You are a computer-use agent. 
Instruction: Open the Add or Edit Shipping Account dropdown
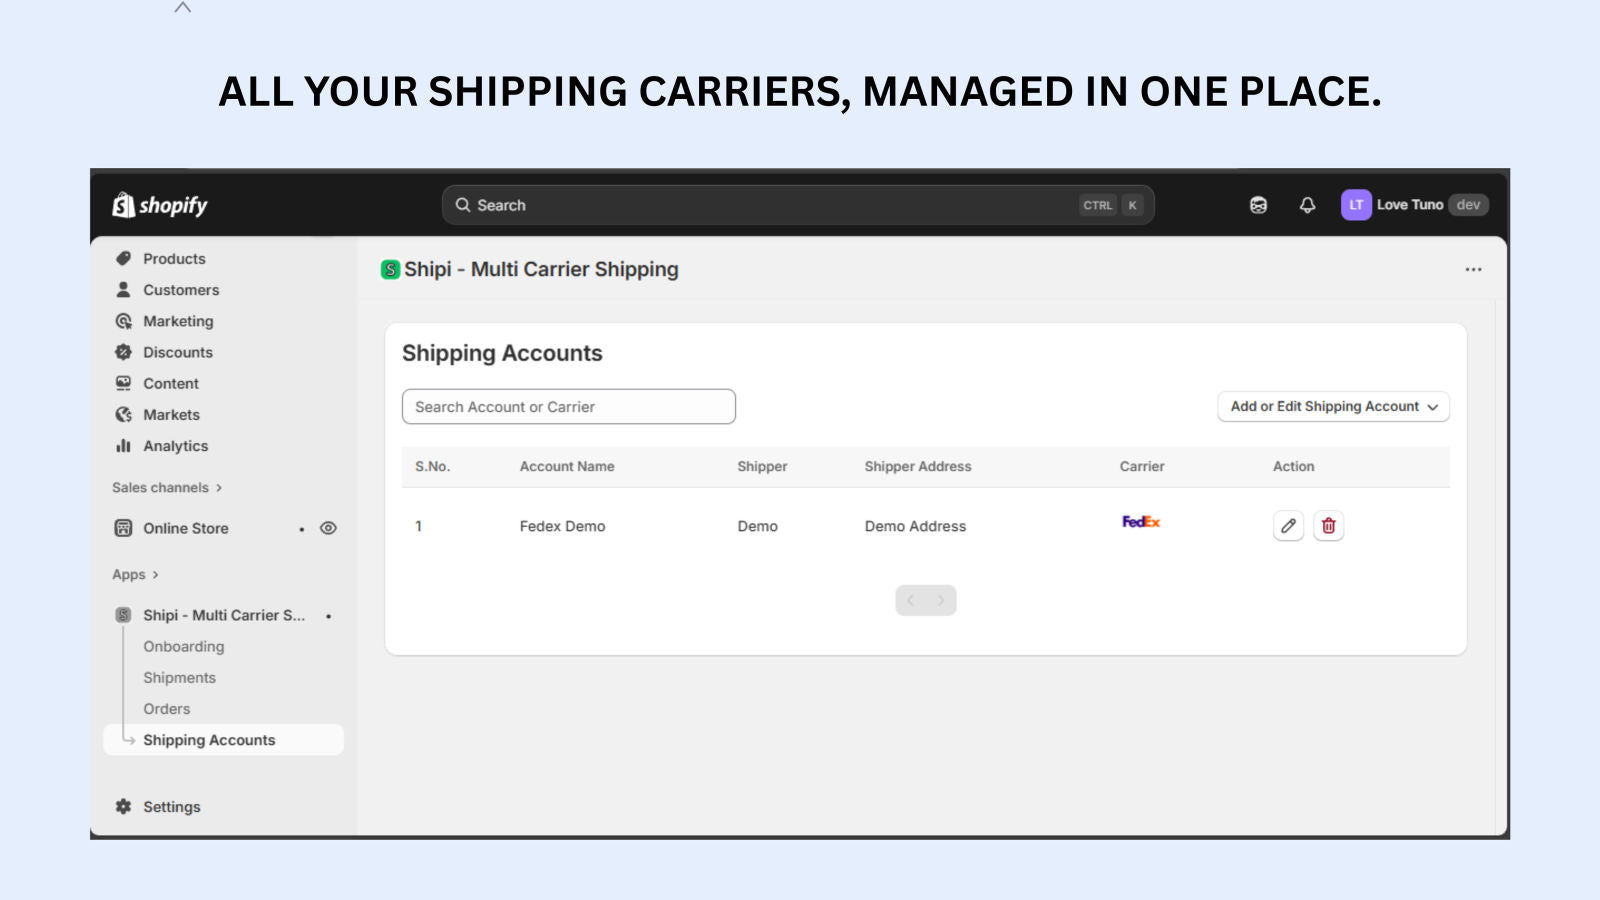[1333, 406]
